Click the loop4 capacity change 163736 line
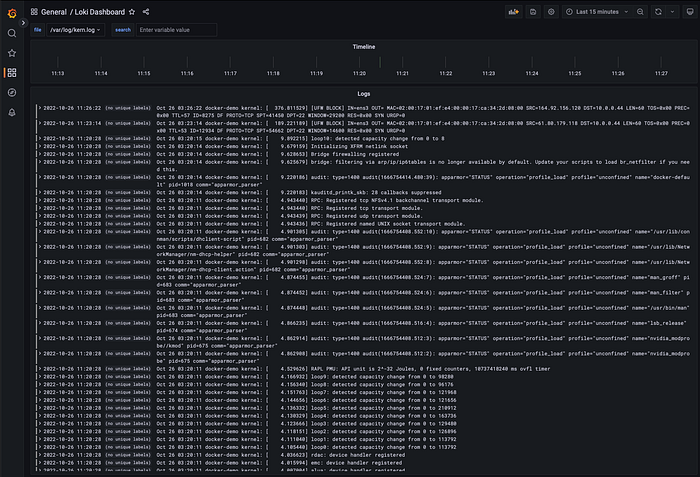The image size is (700, 477). point(306,416)
